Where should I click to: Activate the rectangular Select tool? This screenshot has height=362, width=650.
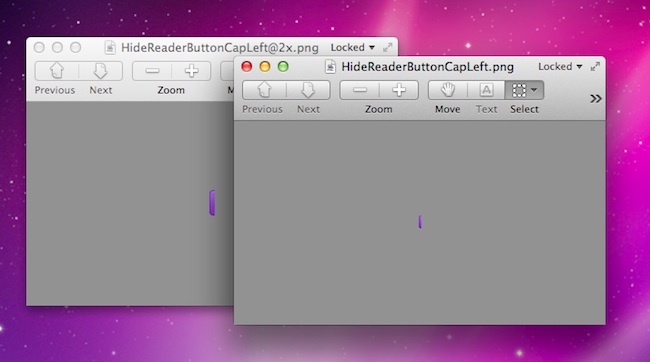[x=519, y=90]
